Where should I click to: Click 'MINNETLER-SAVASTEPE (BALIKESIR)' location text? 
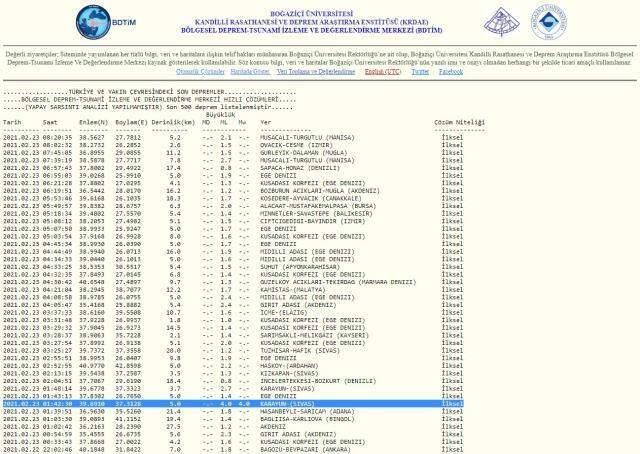coord(316,214)
